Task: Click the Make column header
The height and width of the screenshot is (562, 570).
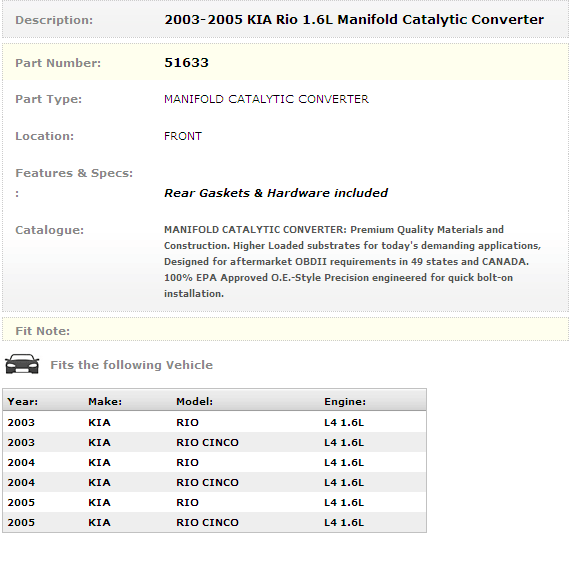Action: pyautogui.click(x=105, y=401)
